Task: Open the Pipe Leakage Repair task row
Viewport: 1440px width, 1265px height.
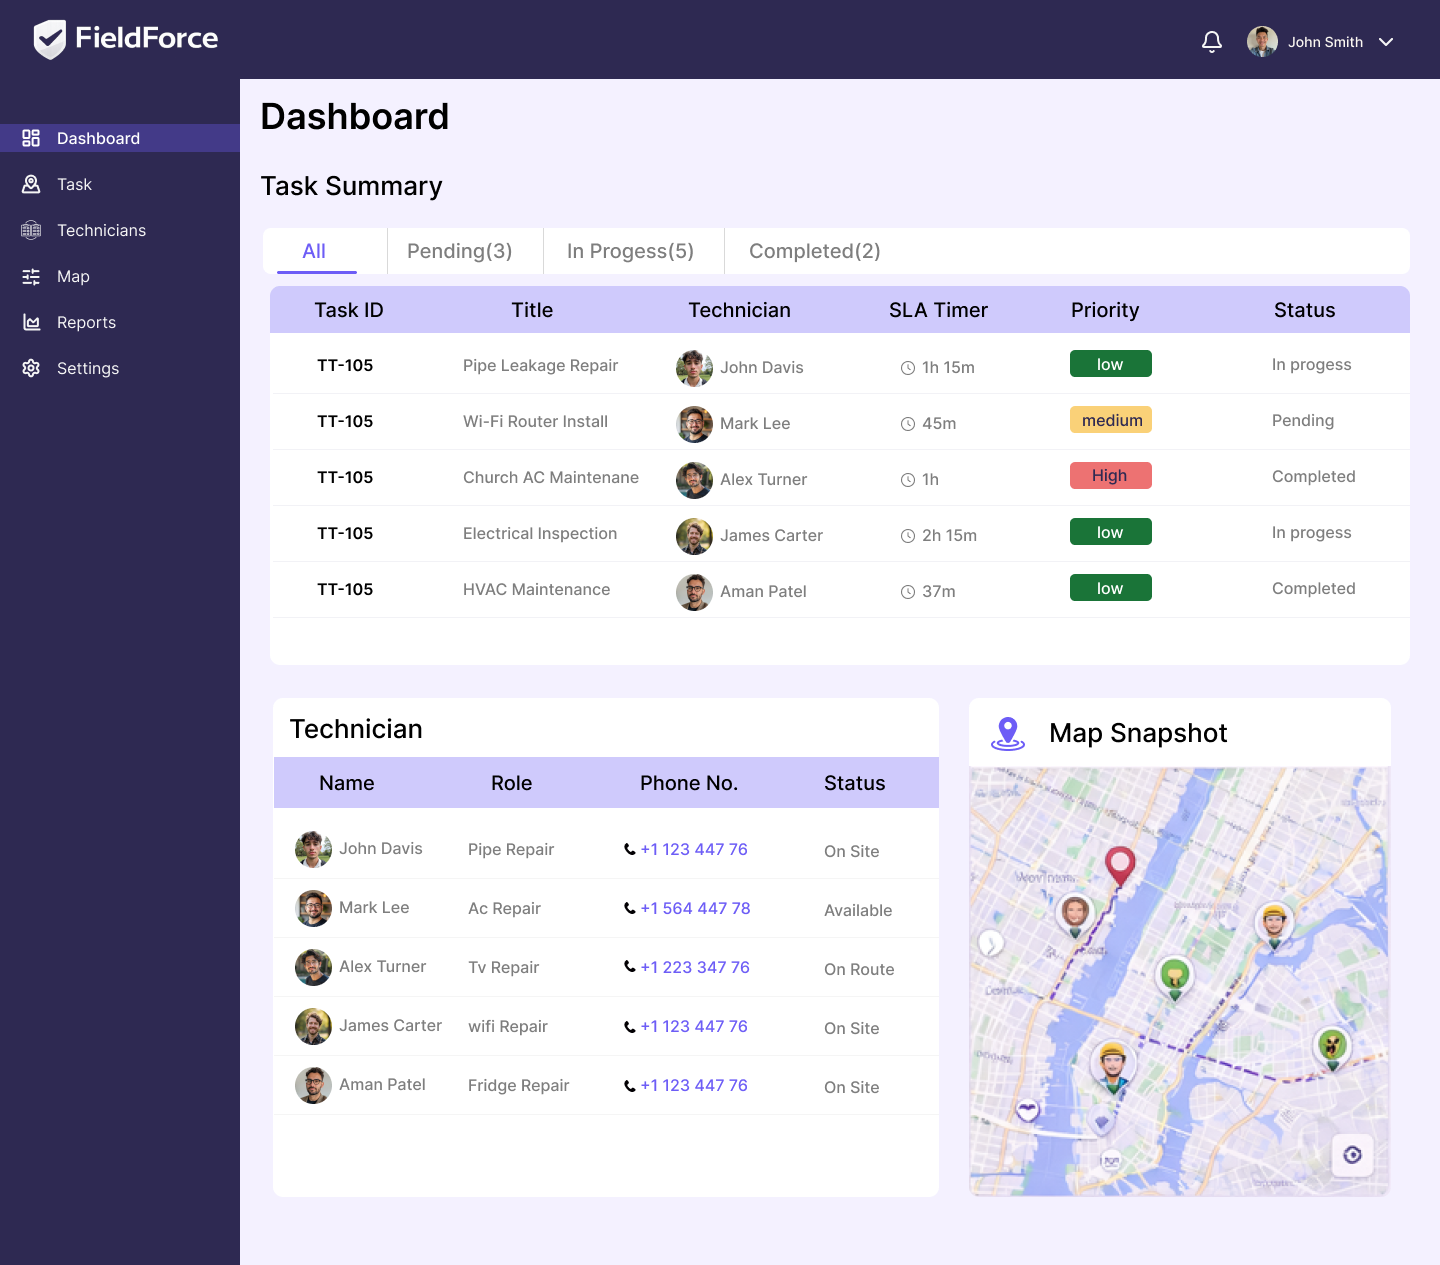Action: [x=540, y=365]
